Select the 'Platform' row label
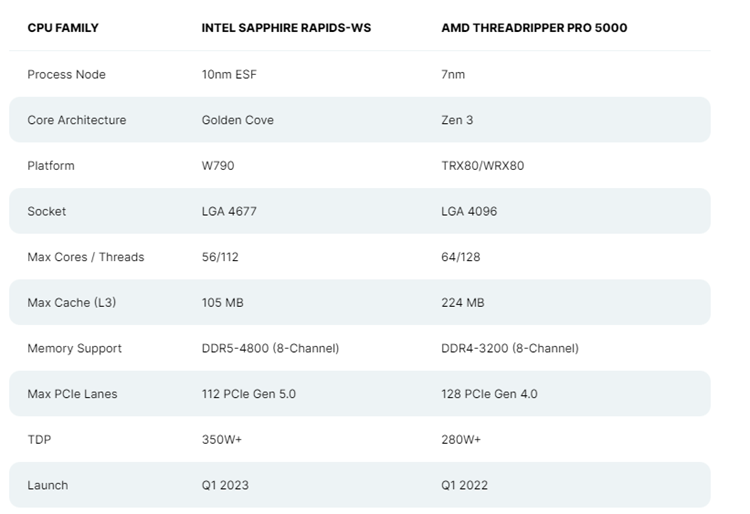The image size is (750, 514). point(51,165)
